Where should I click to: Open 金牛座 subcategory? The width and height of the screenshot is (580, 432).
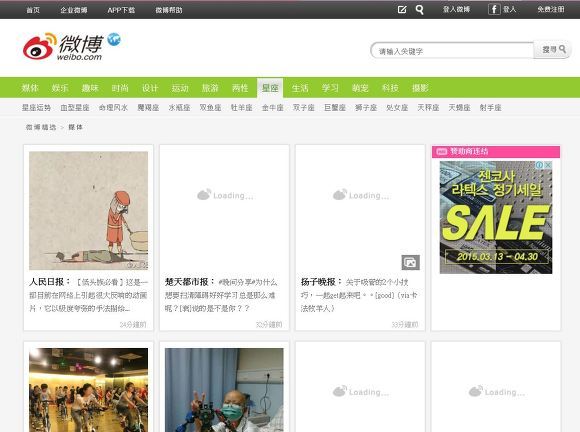[x=273, y=108]
